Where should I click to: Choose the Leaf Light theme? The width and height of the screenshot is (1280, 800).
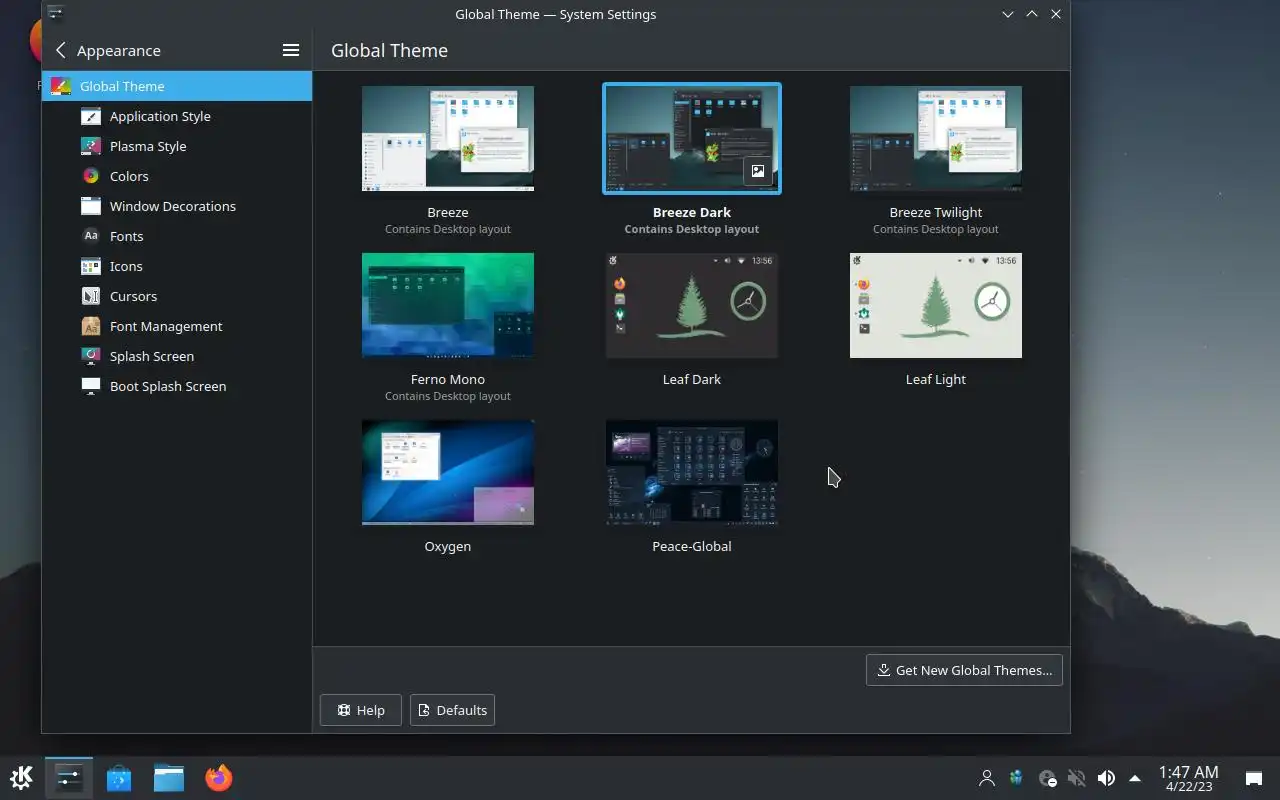pyautogui.click(x=936, y=305)
